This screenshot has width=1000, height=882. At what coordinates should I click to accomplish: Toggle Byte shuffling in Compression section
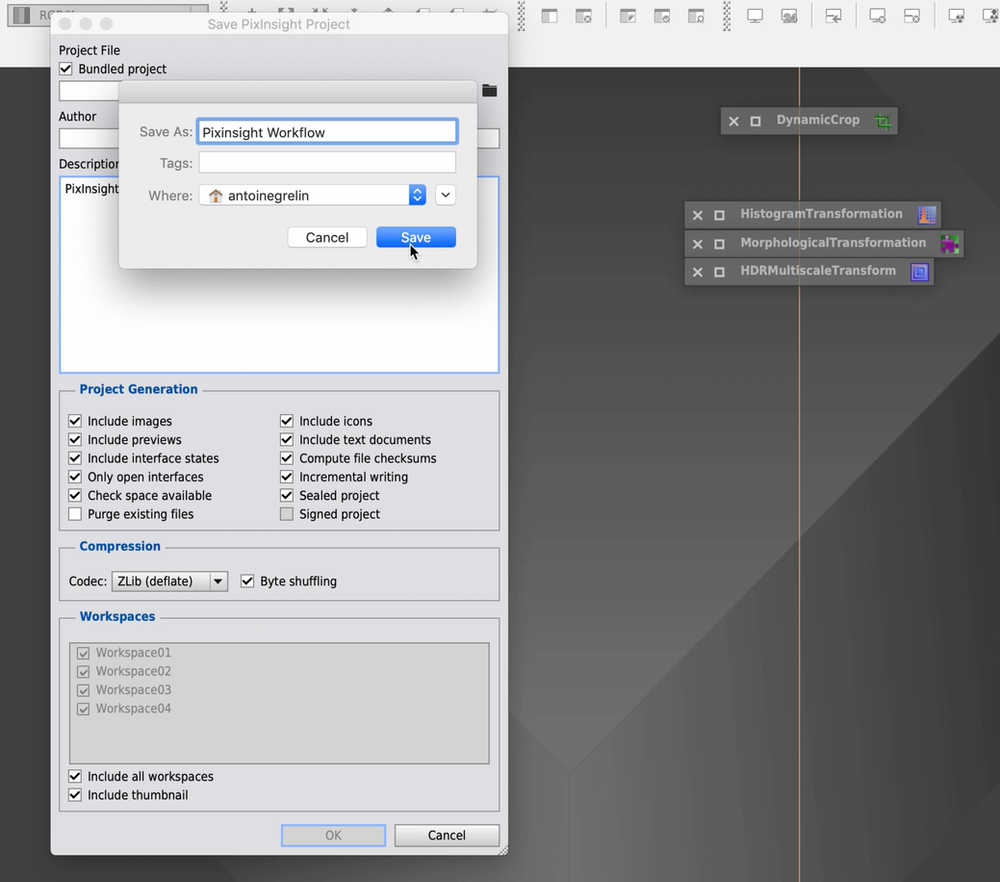click(x=247, y=581)
